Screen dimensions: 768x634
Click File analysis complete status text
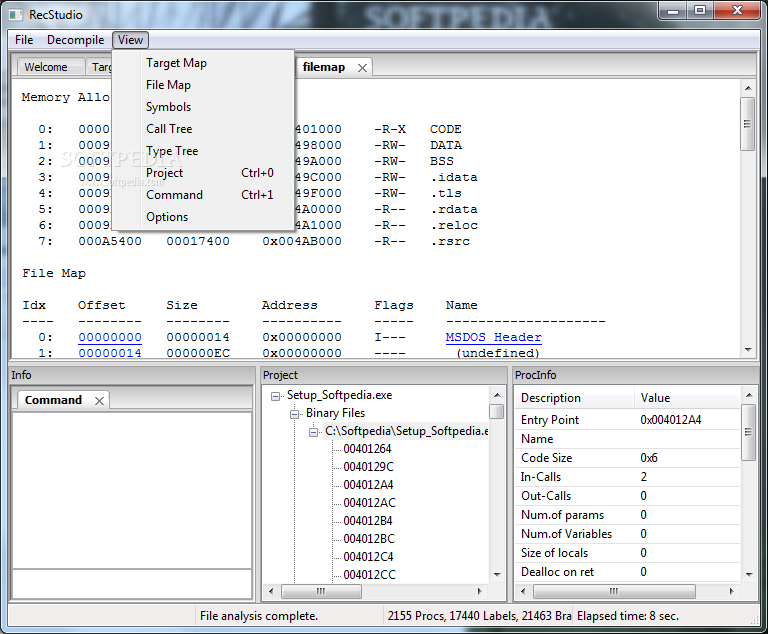[259, 616]
